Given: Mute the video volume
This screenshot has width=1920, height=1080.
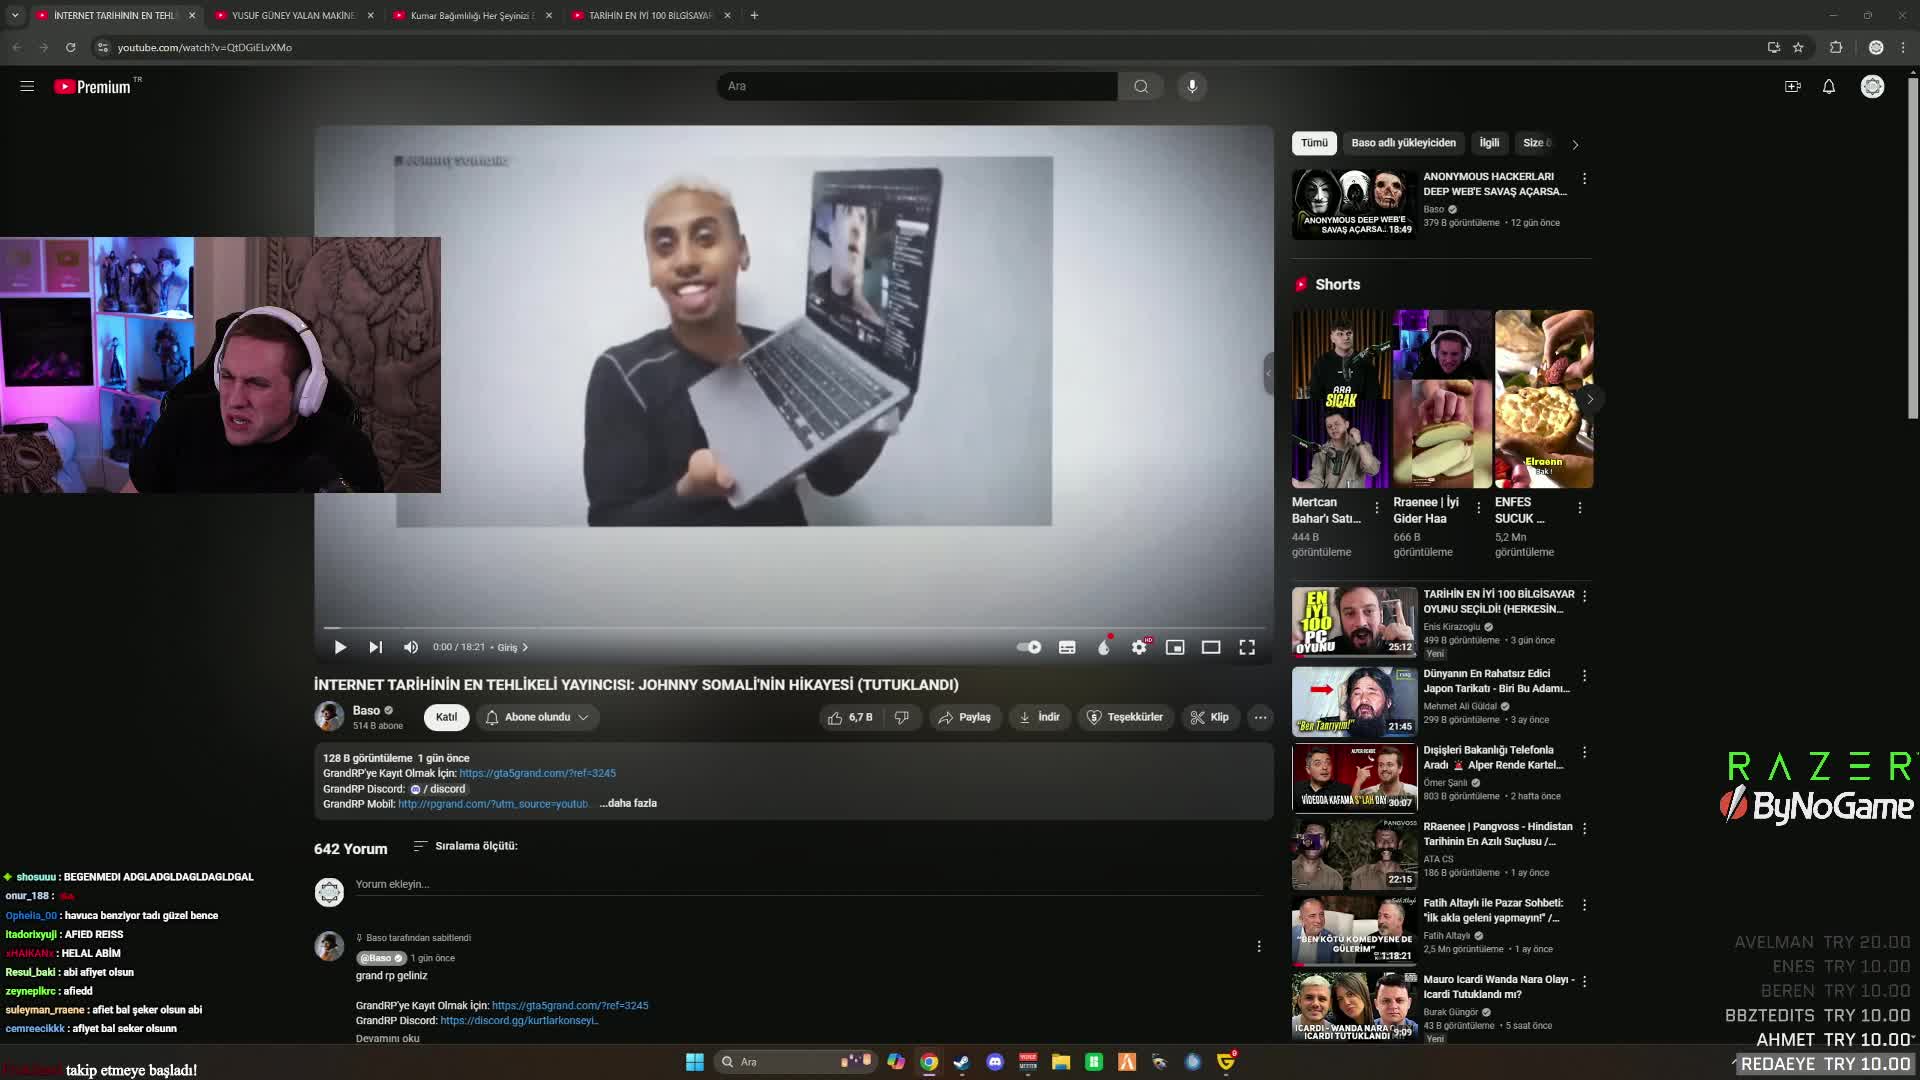Looking at the screenshot, I should point(410,647).
